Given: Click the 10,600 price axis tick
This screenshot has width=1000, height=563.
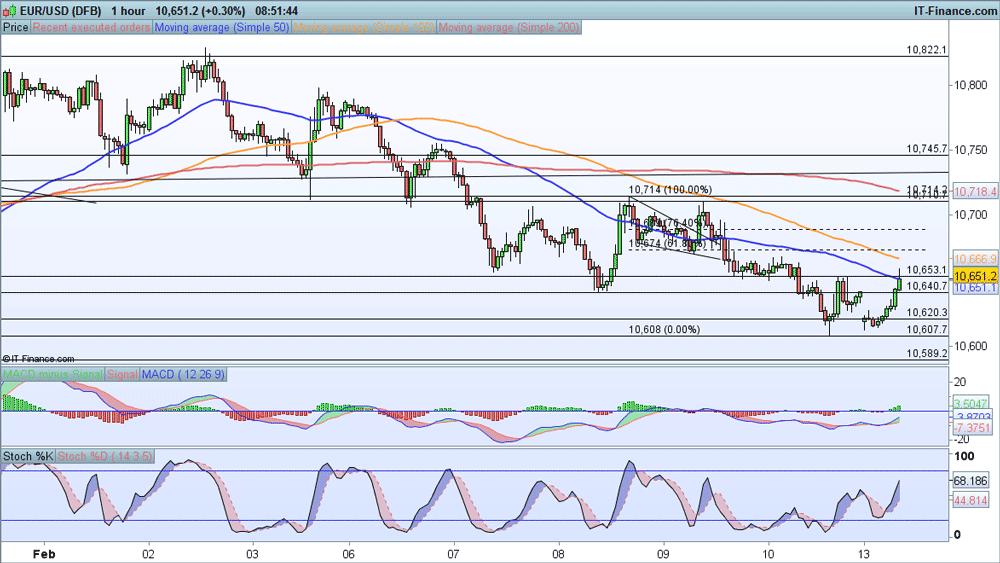Looking at the screenshot, I should coord(970,346).
